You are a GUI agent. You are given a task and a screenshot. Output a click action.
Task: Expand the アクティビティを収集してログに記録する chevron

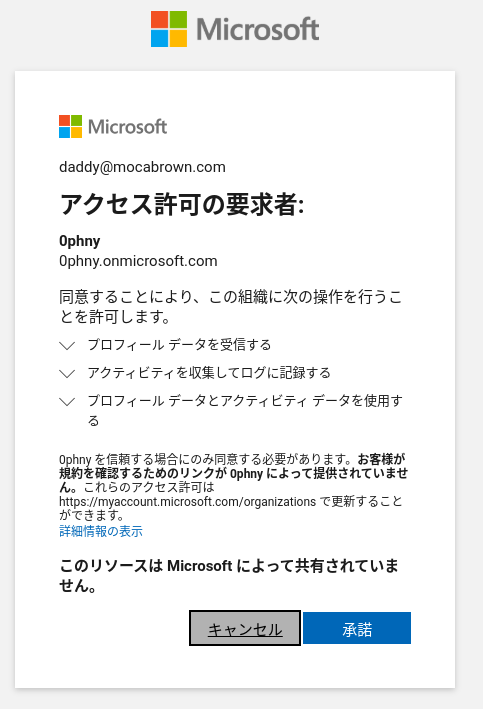tap(67, 373)
